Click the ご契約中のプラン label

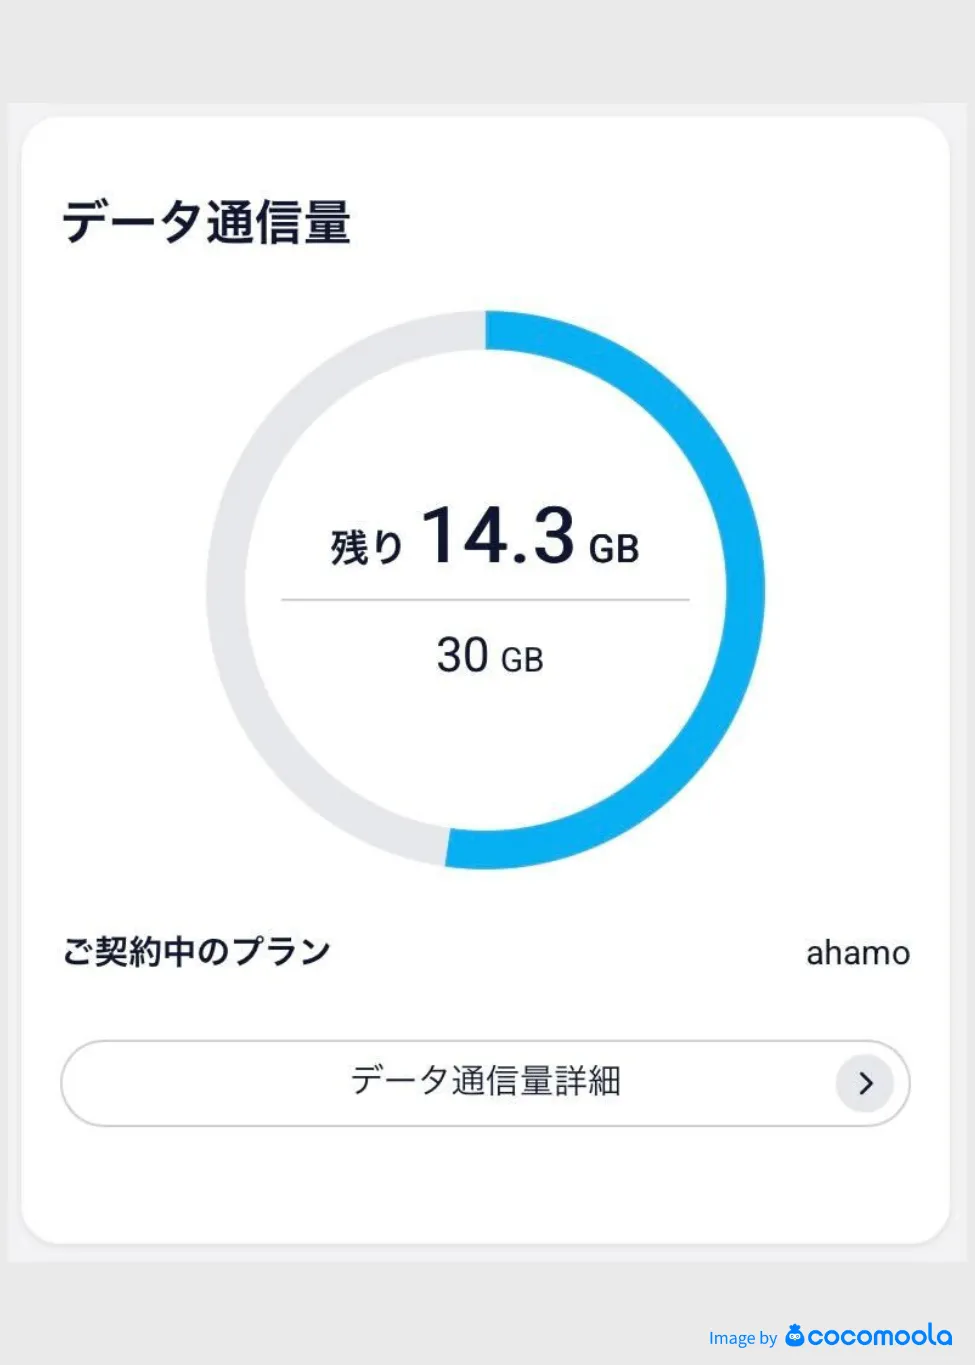coord(197,951)
